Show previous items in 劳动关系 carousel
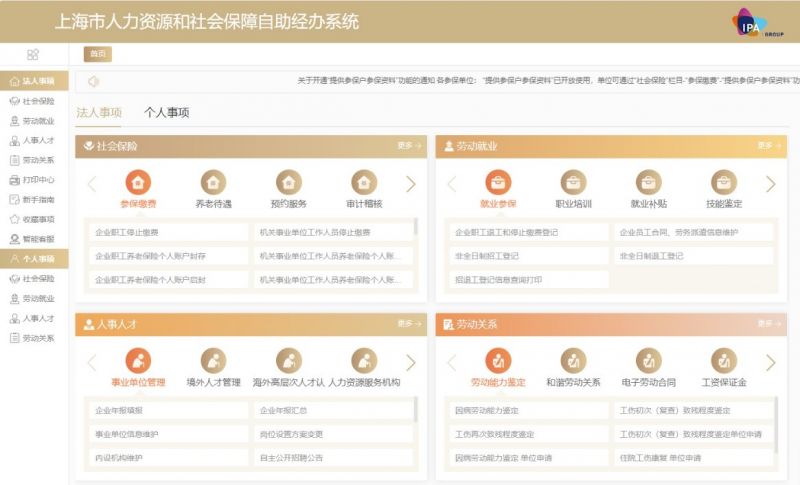Viewport: 800px width, 485px height. coord(452,363)
